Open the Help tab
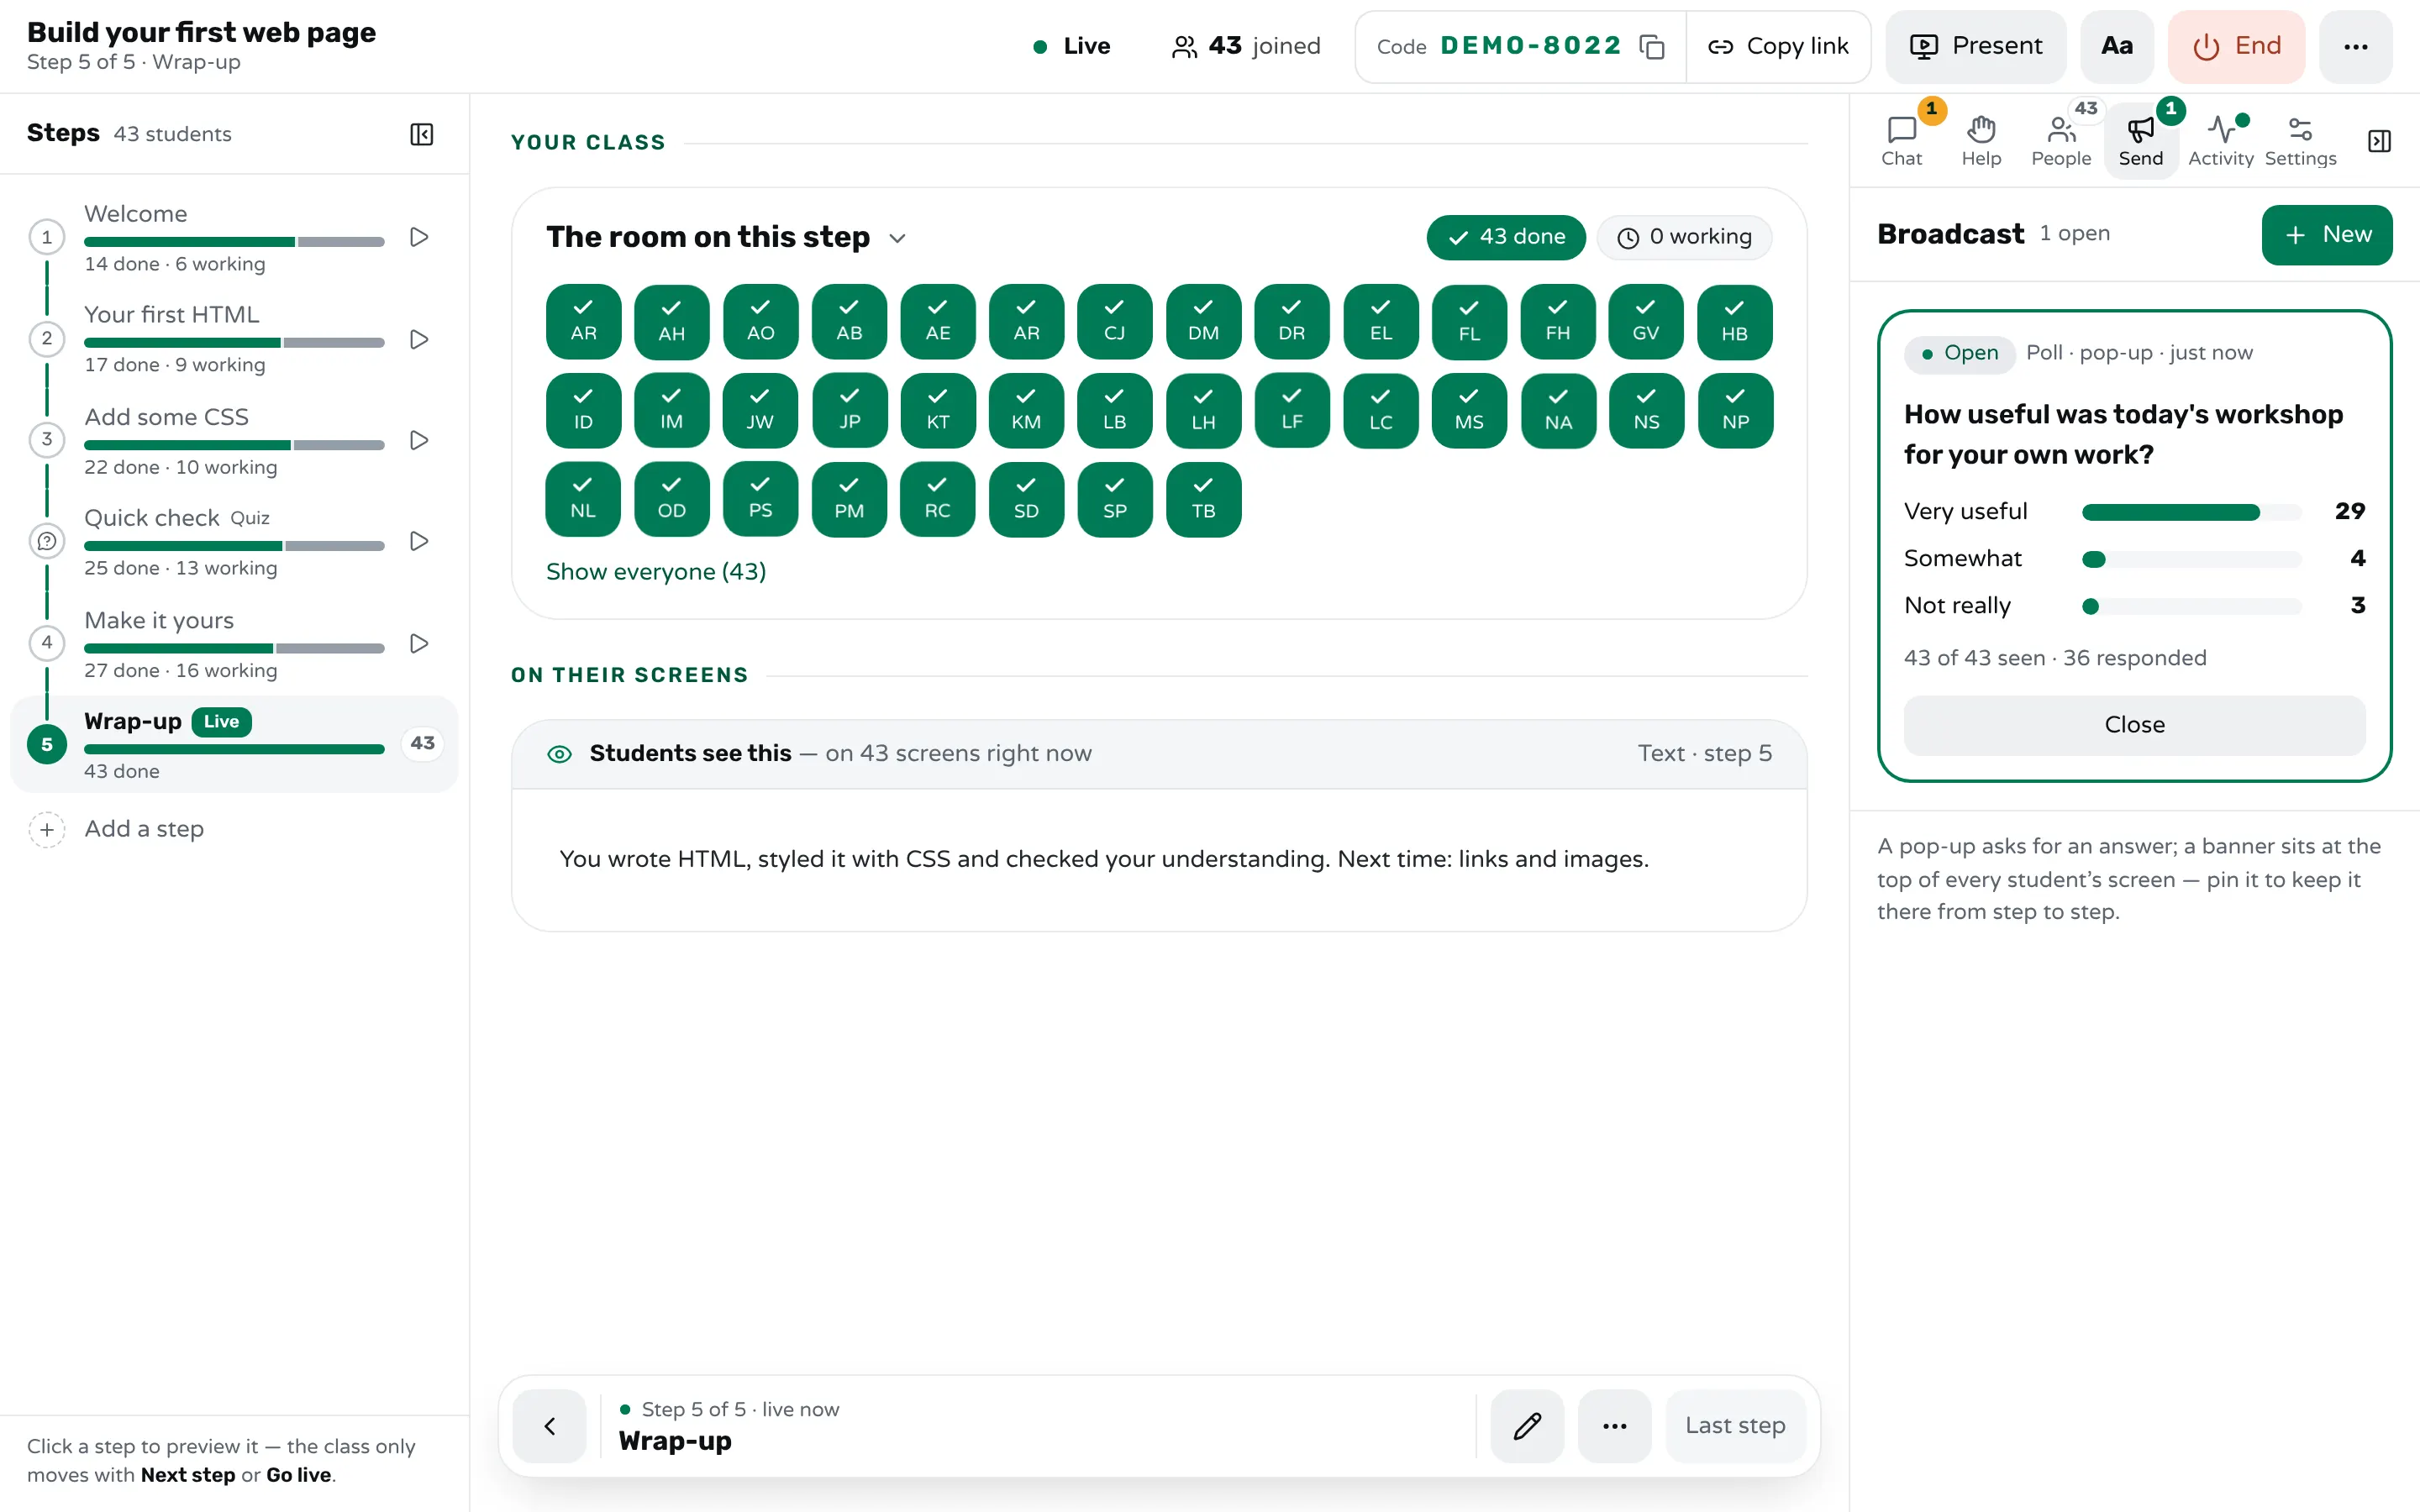The width and height of the screenshot is (2420, 1512). point(1981,141)
